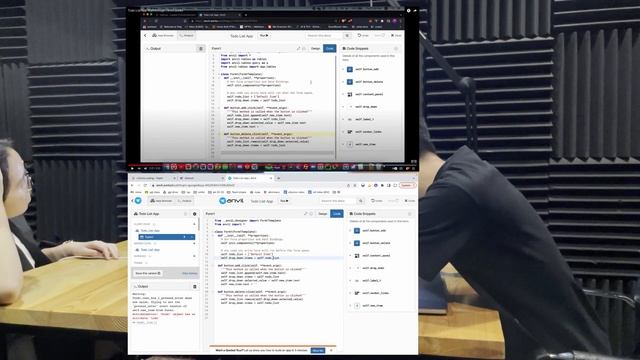Open the gear settings of Todo List App panel
Screen dimensions: 640x360
pos(194,214)
